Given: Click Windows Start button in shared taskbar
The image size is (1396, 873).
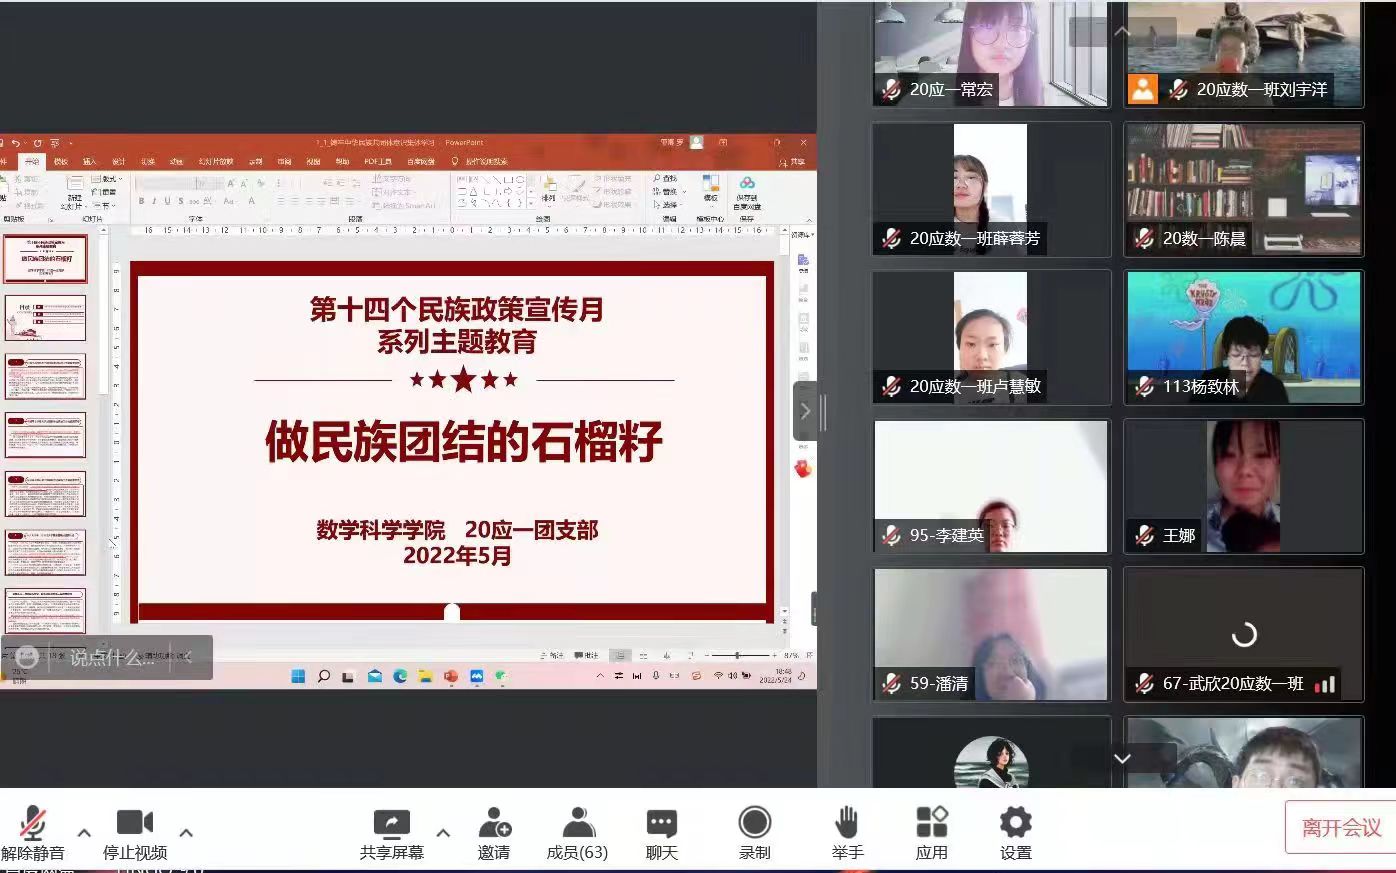Looking at the screenshot, I should (298, 677).
